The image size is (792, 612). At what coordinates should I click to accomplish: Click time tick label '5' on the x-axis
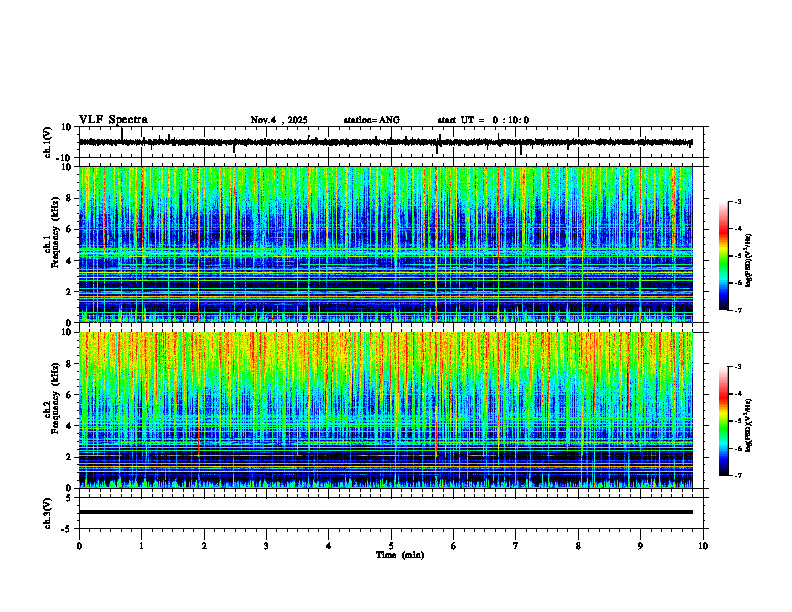click(391, 546)
